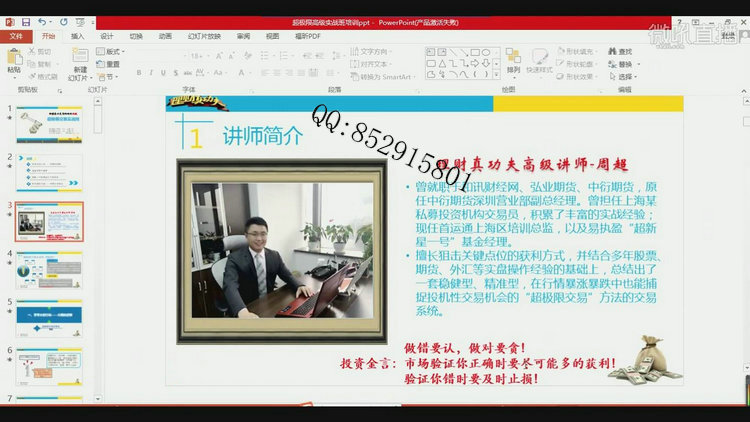
Task: Toggle Italic formatting button
Action: point(151,73)
